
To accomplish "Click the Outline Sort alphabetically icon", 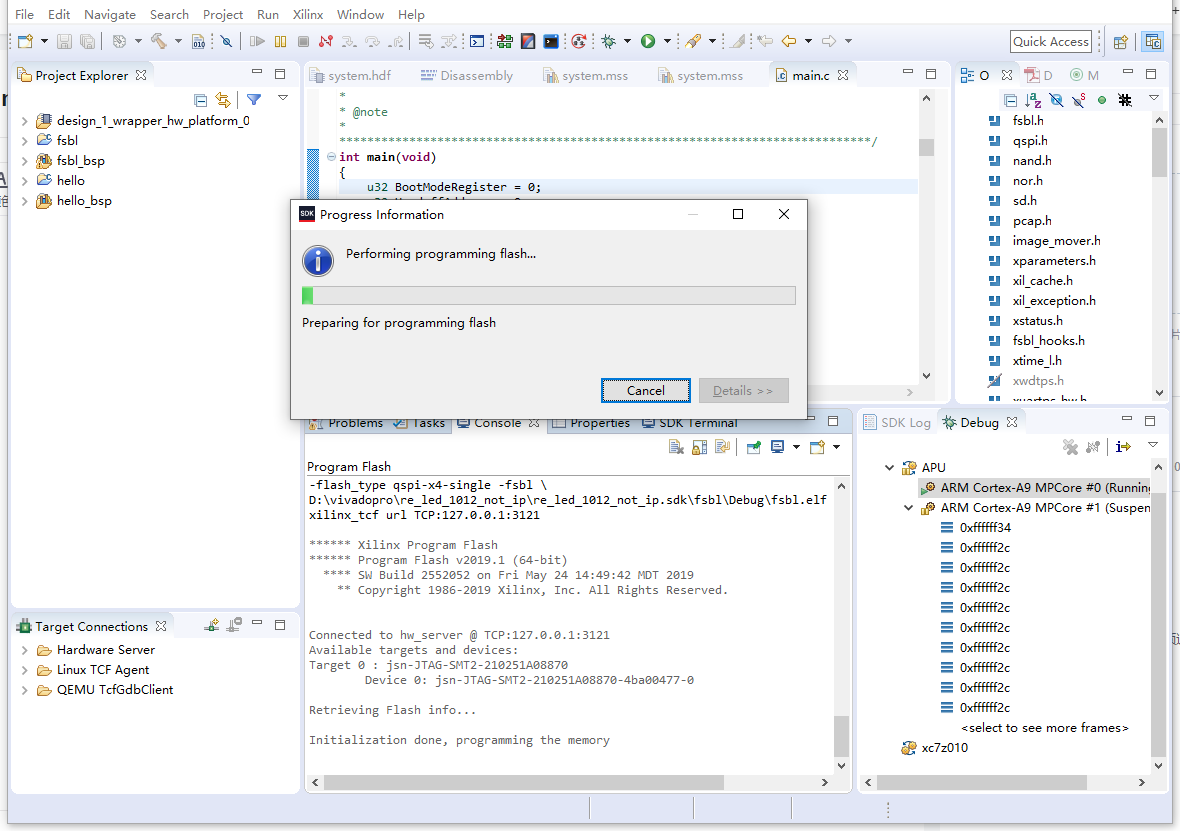I will pos(1033,99).
